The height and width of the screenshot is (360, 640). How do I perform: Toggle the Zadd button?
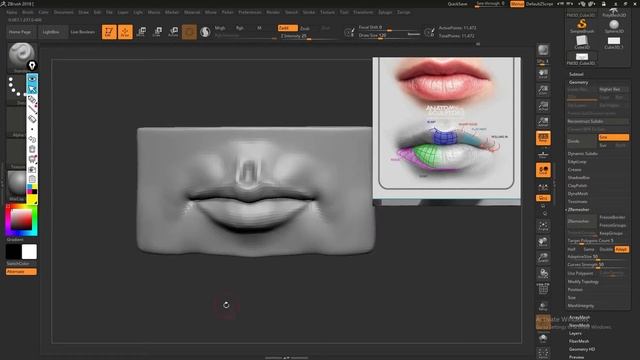[287, 28]
